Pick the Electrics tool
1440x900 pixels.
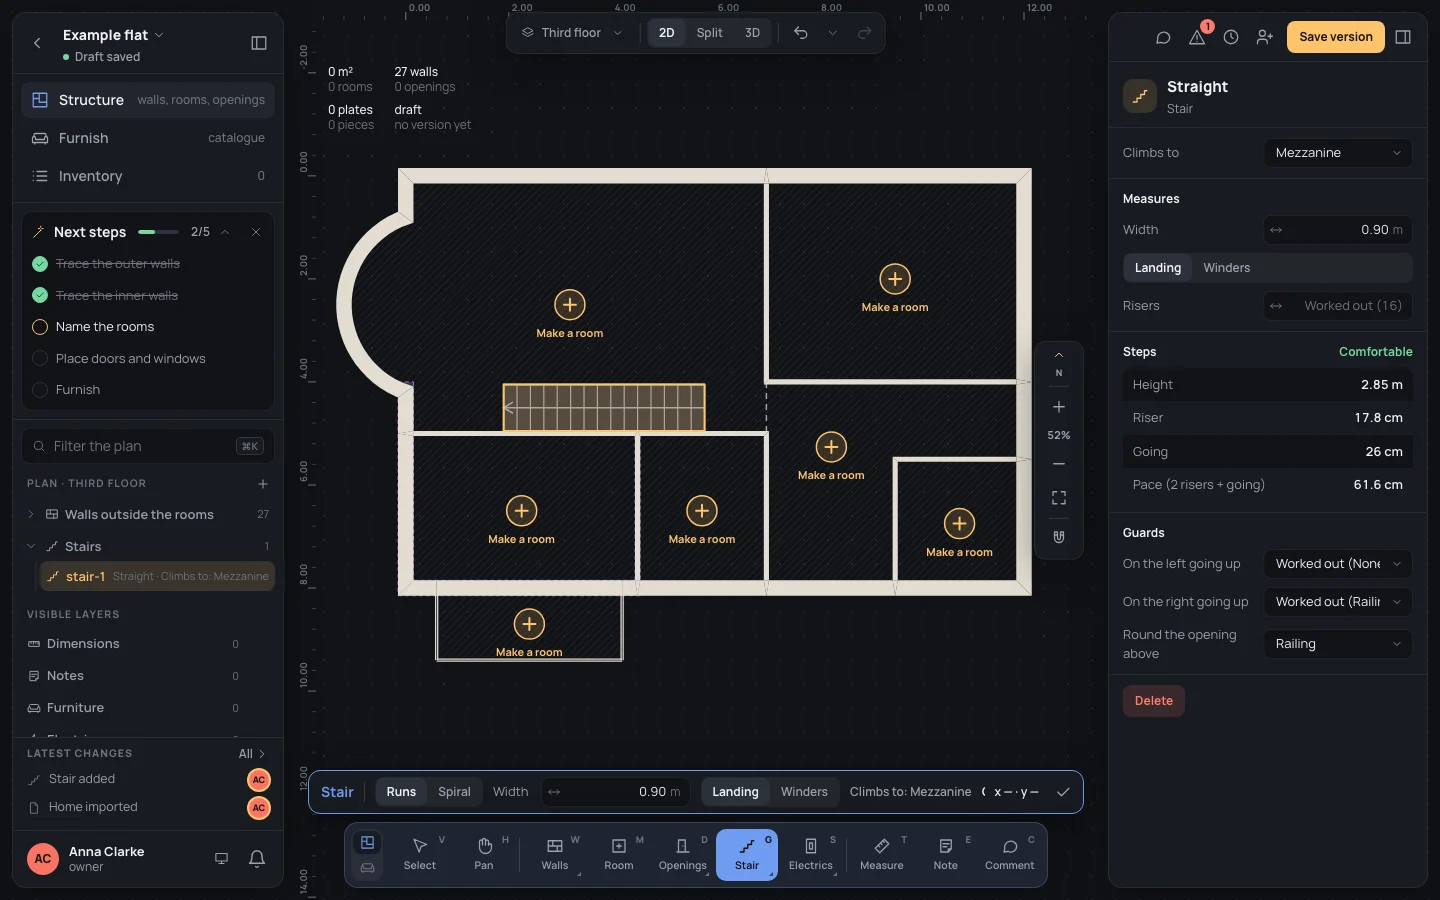click(x=811, y=854)
